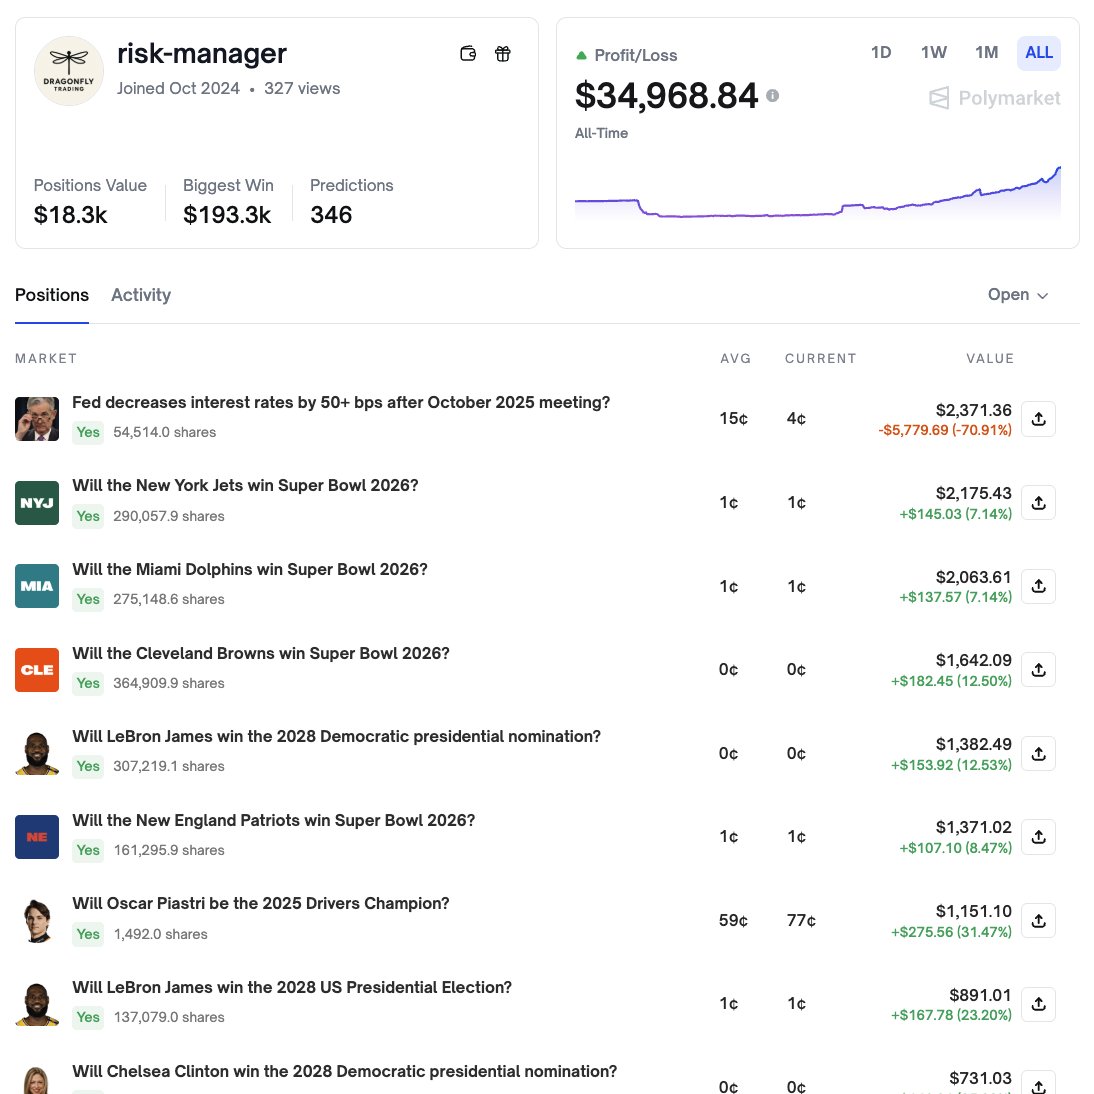Click the Oscar Piastri thumbnail
This screenshot has width=1094, height=1094.
point(37,920)
